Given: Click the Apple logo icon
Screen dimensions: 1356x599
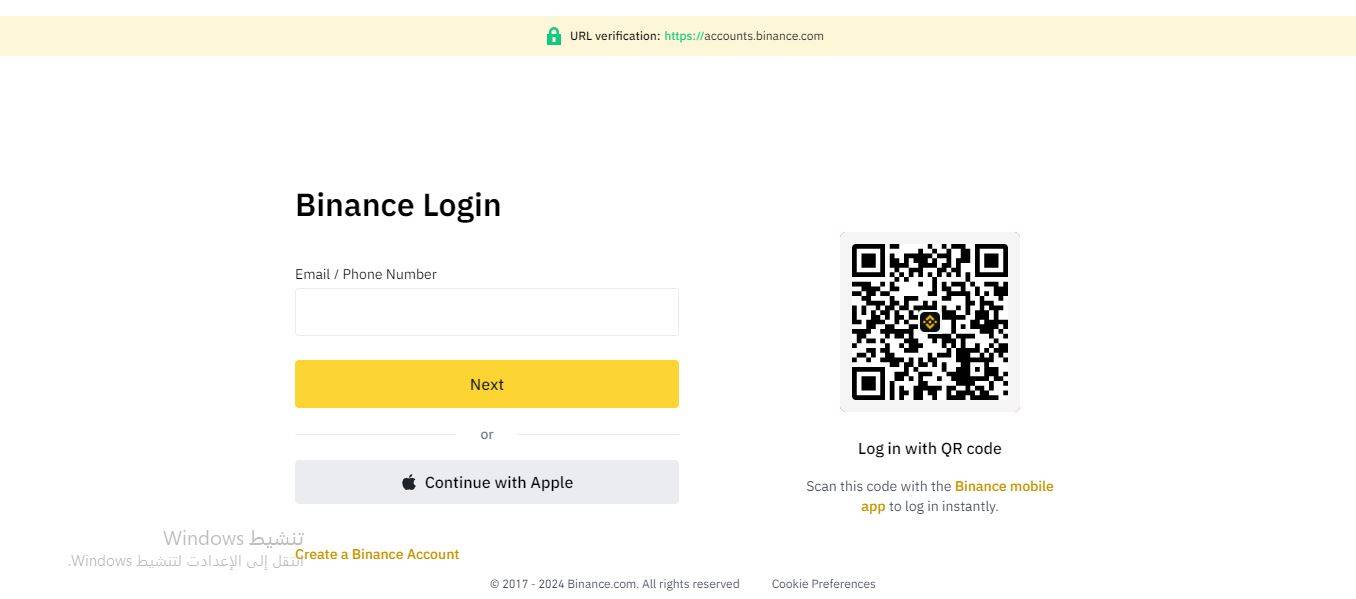Looking at the screenshot, I should [x=409, y=483].
